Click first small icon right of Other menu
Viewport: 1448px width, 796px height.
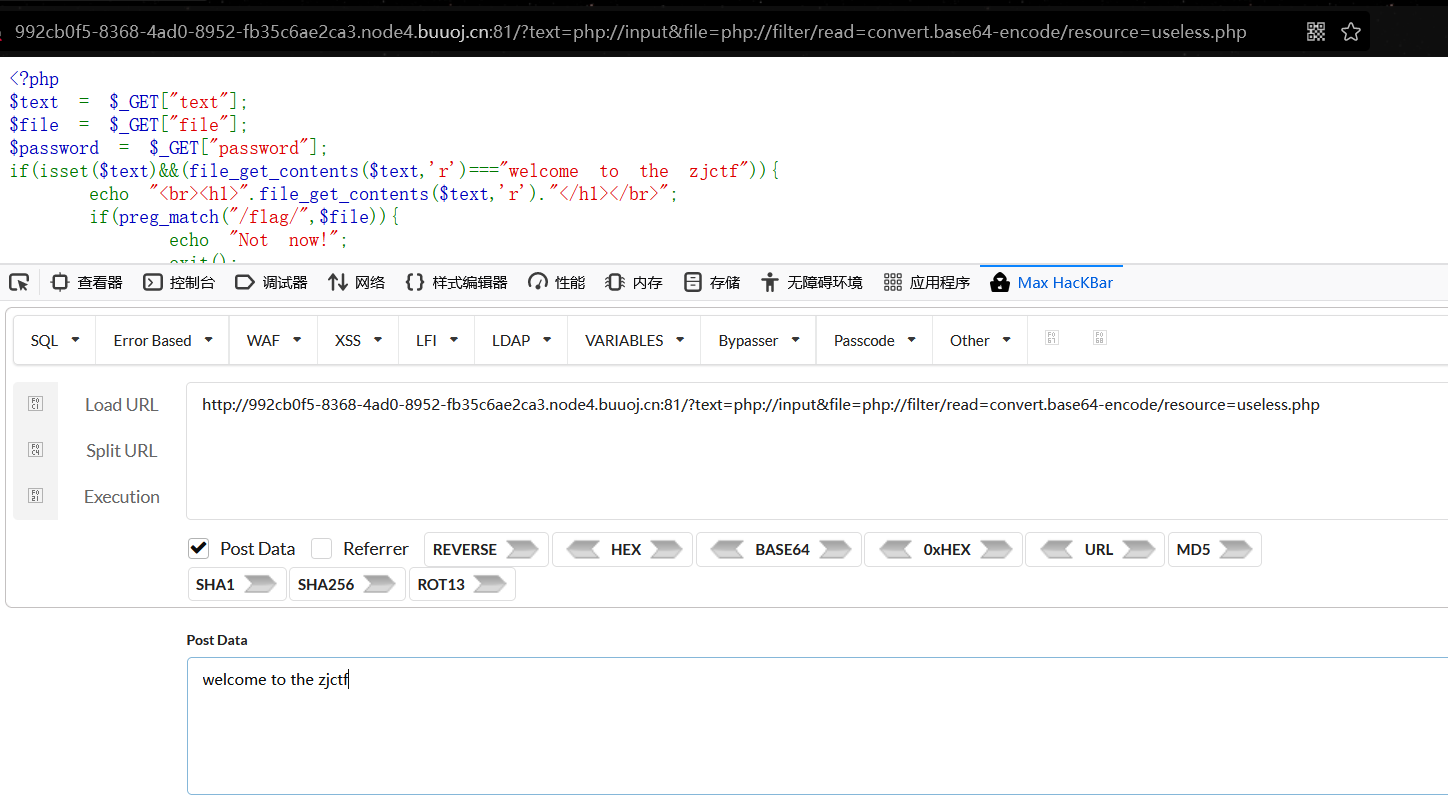pyautogui.click(x=1052, y=339)
